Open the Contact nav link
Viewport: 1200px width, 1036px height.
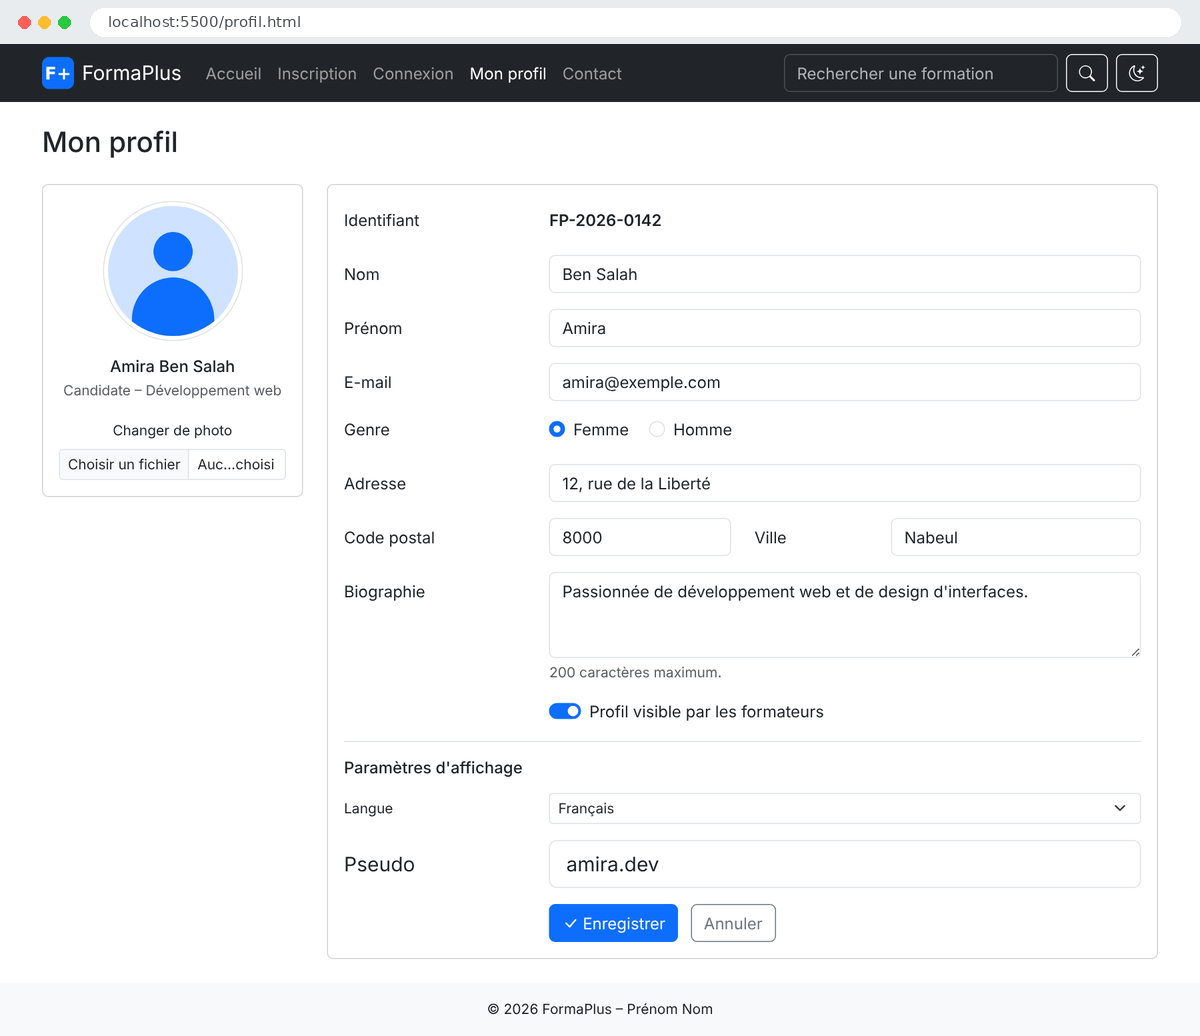[592, 73]
